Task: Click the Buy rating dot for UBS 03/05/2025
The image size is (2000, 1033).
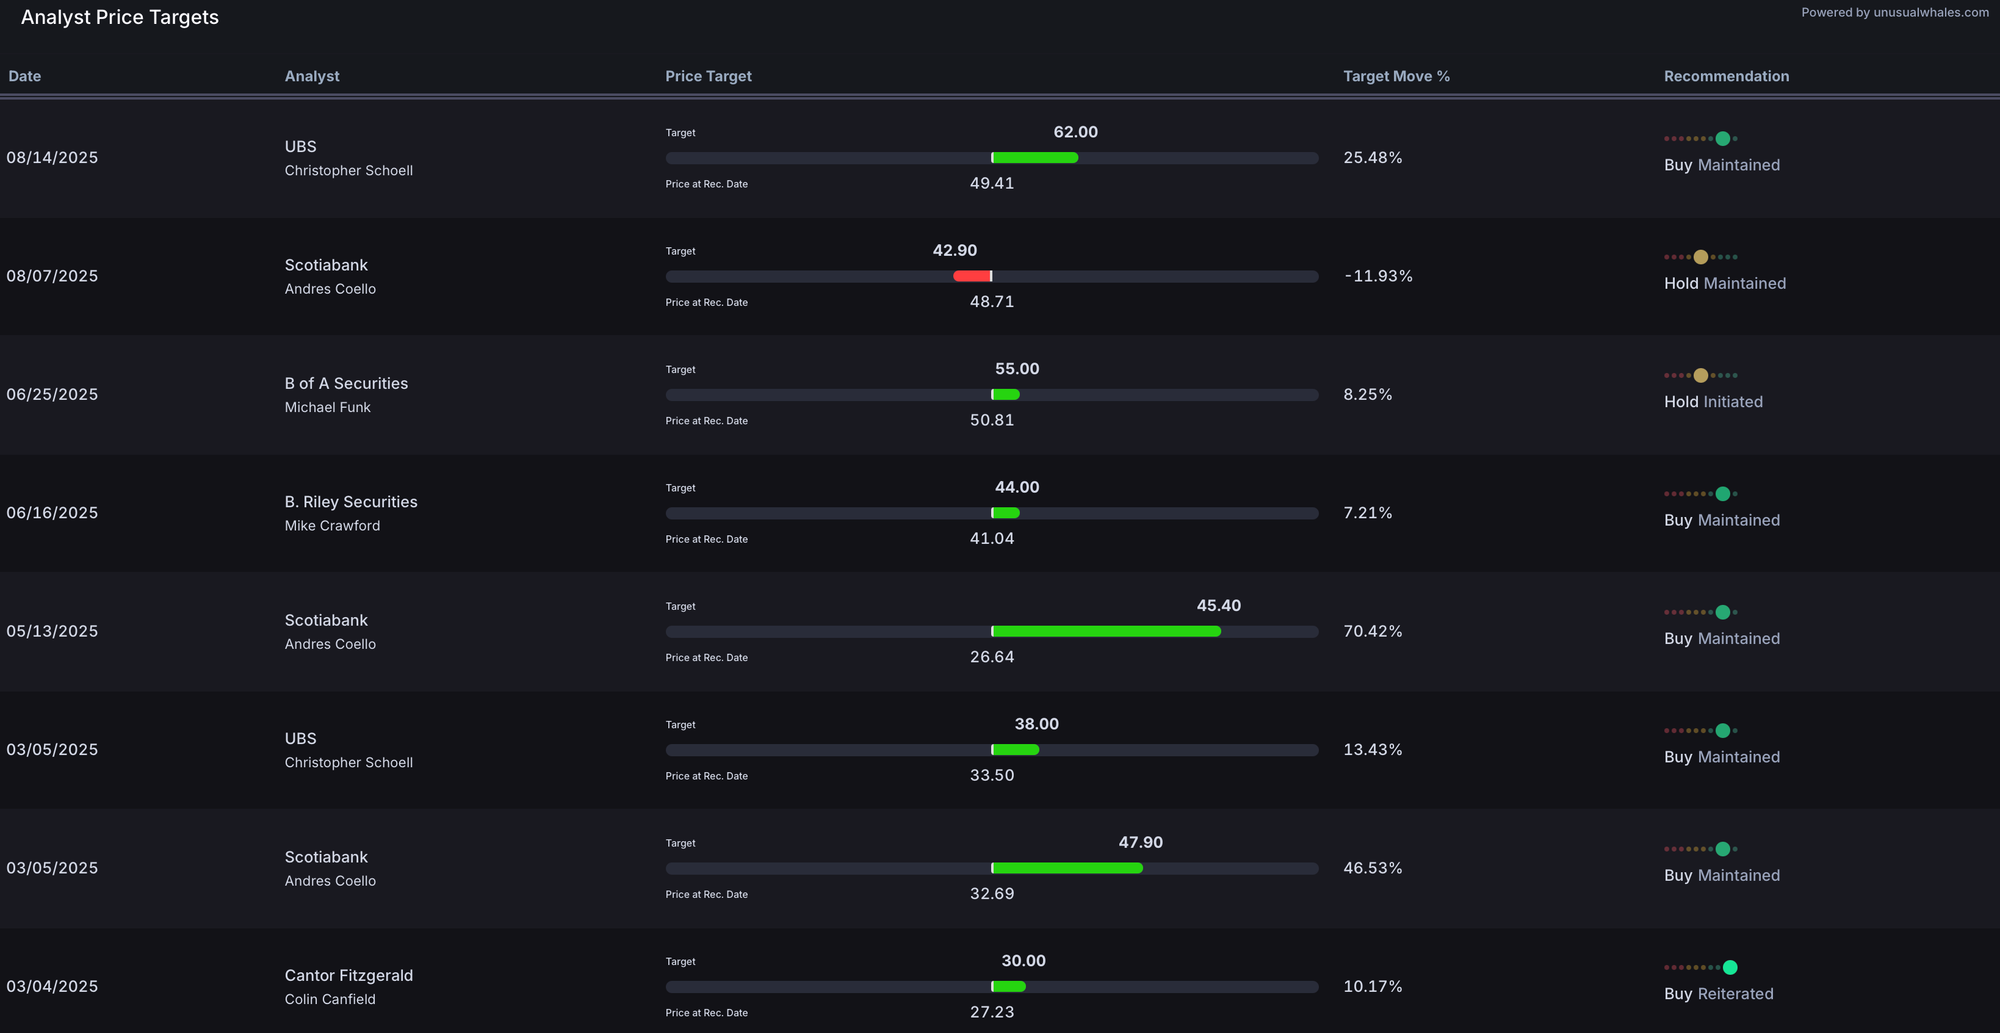Action: 1722,731
